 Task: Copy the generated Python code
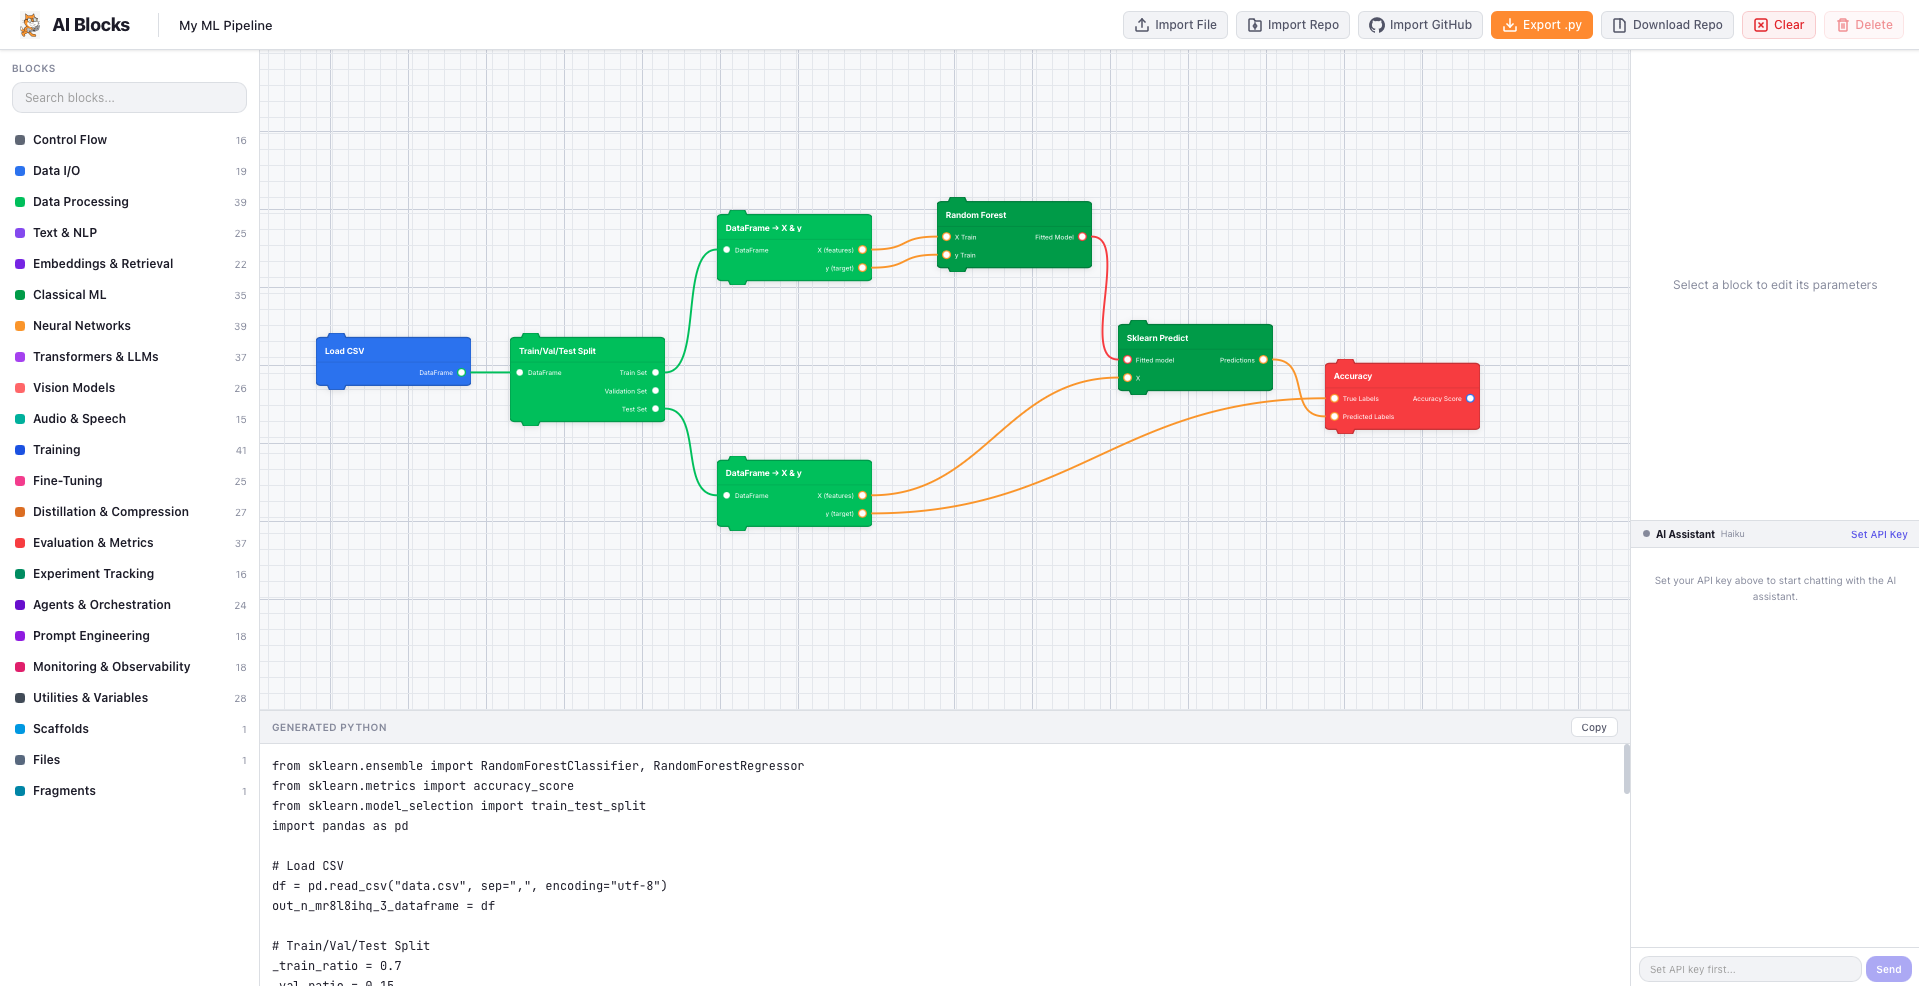tap(1594, 728)
